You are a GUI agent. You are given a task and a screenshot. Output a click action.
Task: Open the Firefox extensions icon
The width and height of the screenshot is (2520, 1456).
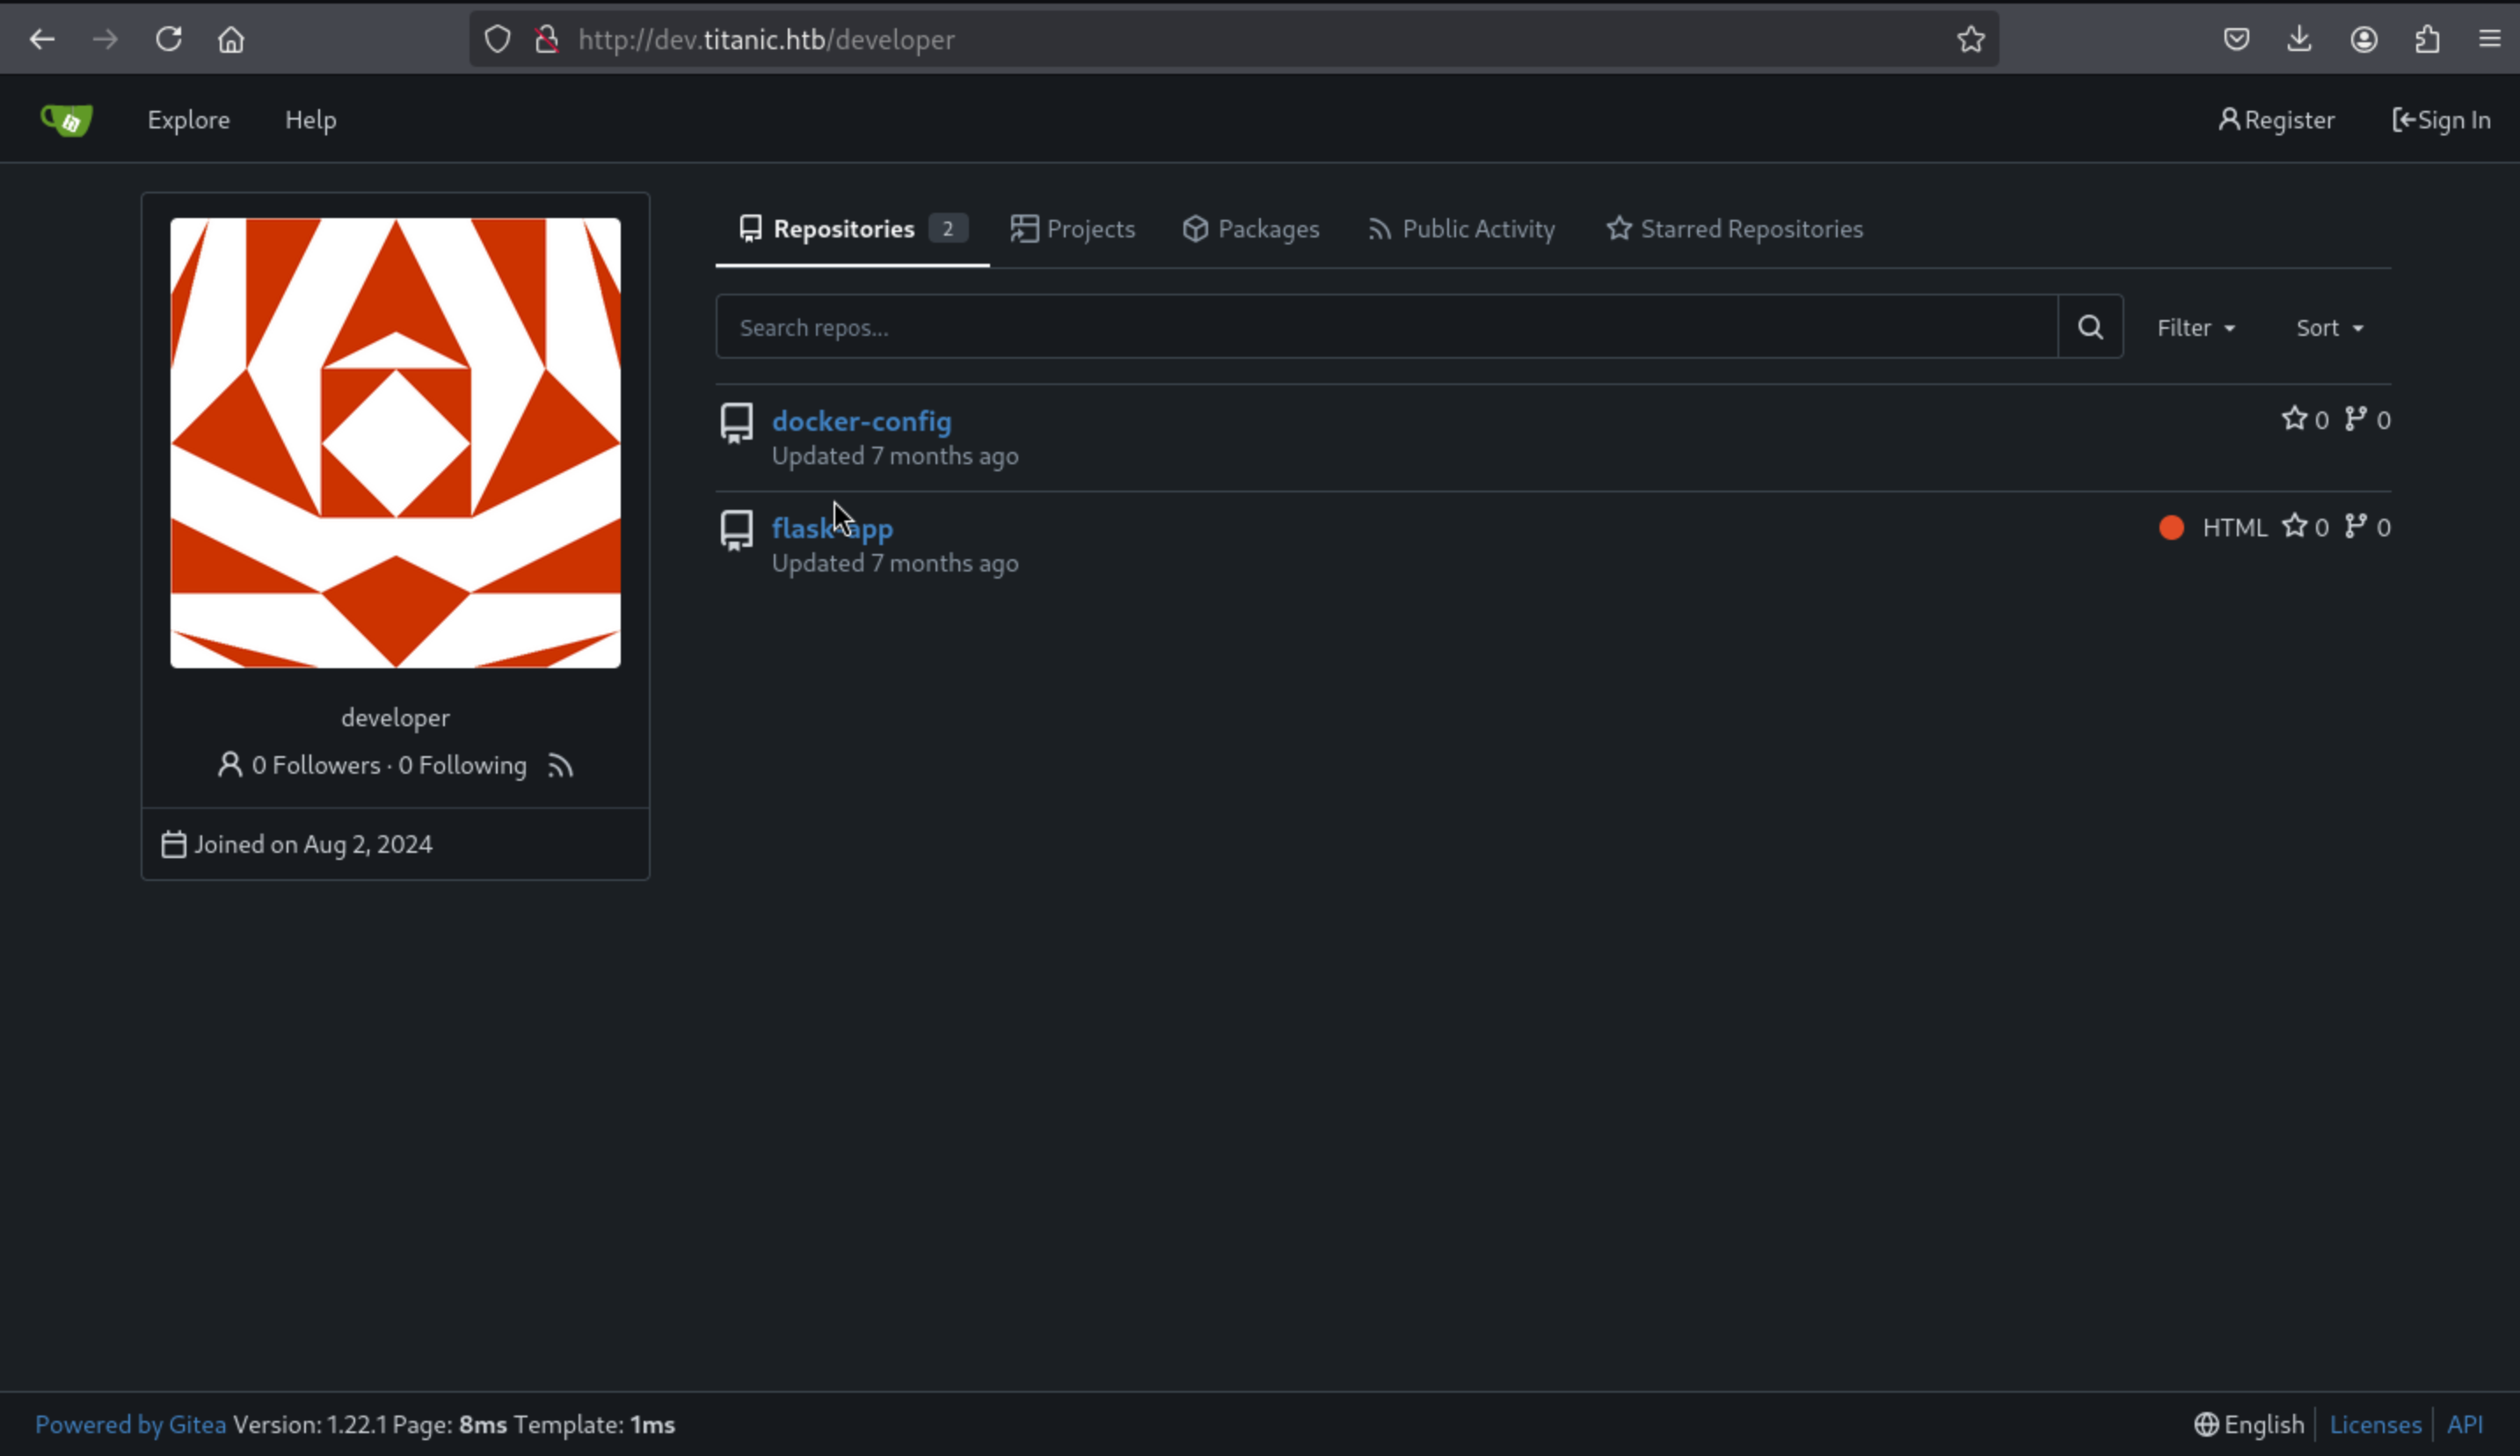click(x=2427, y=40)
